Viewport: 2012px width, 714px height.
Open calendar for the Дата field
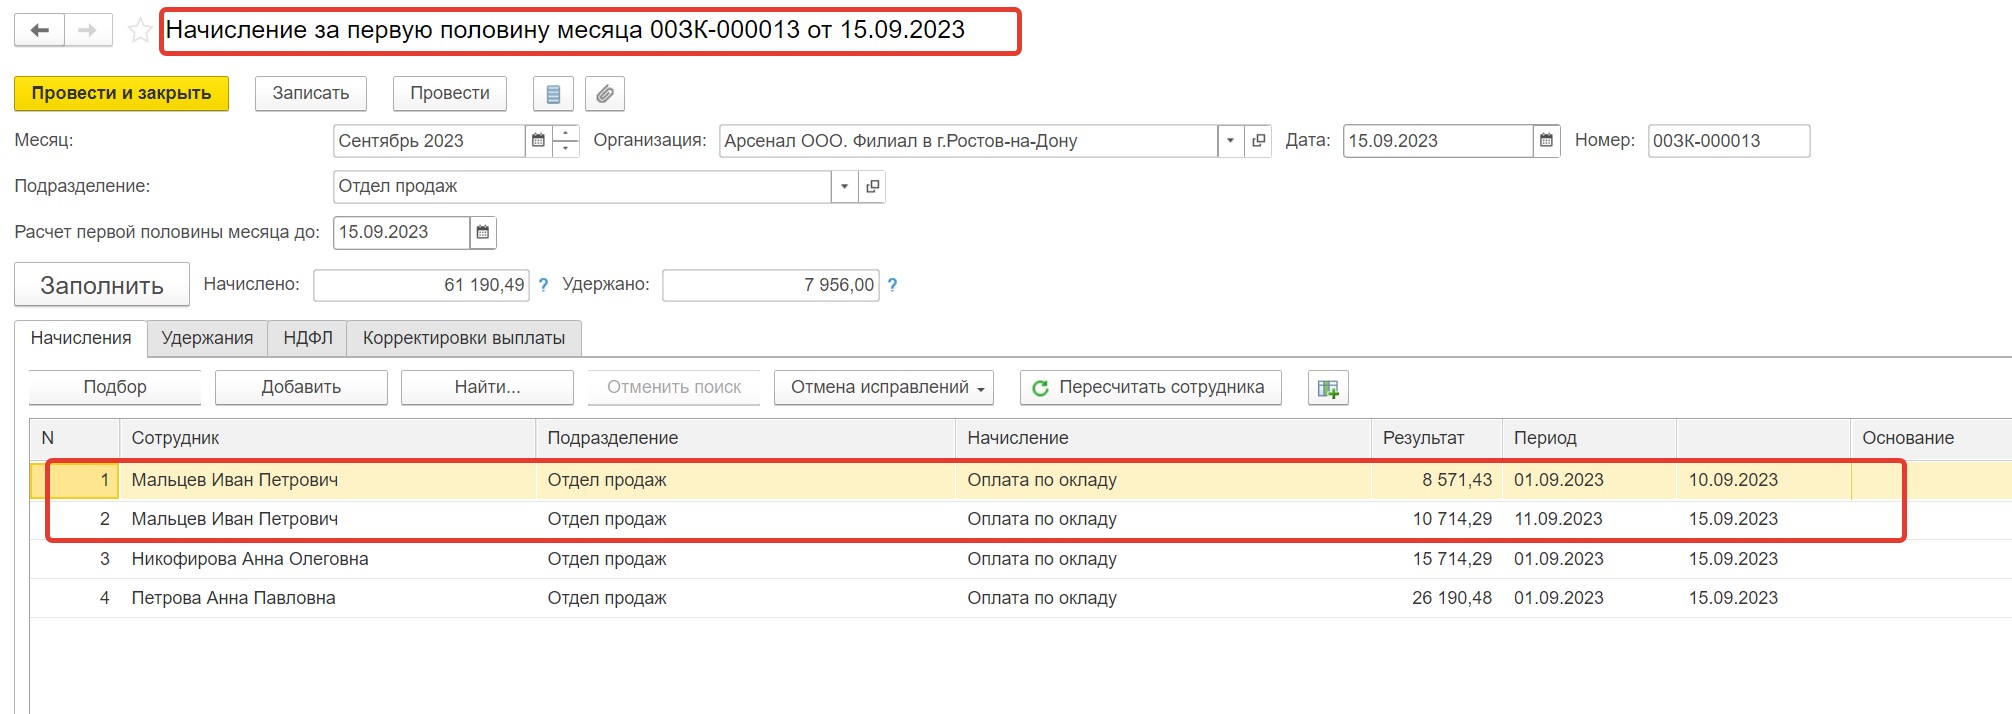1546,141
